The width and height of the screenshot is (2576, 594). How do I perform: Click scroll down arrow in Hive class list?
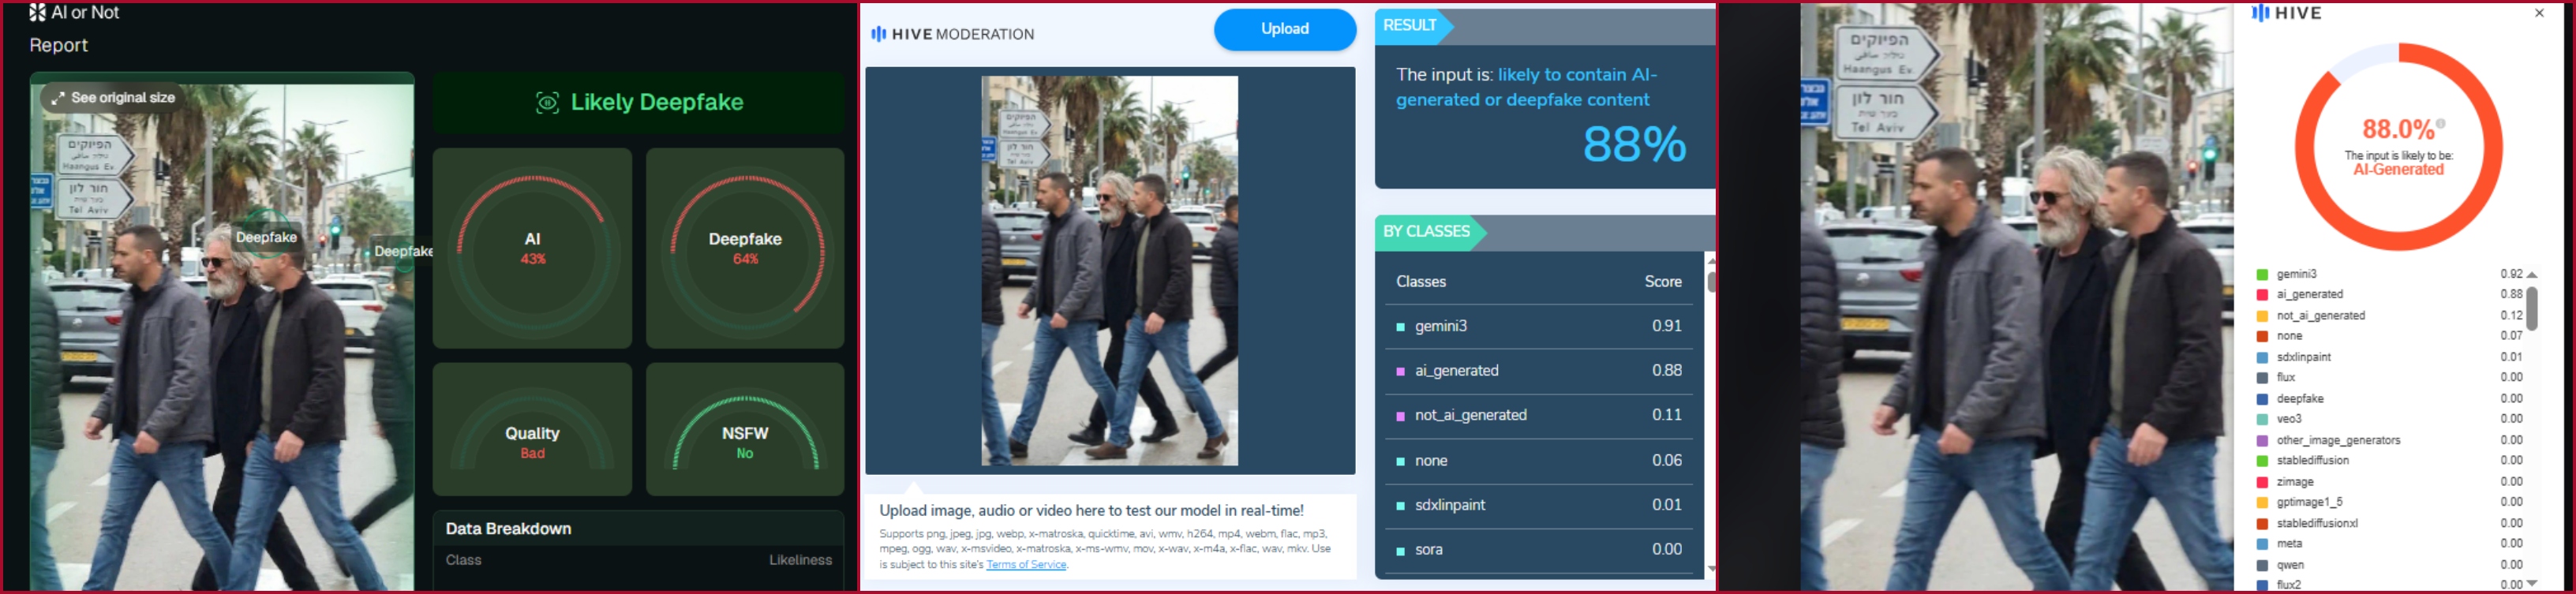pos(2532,583)
